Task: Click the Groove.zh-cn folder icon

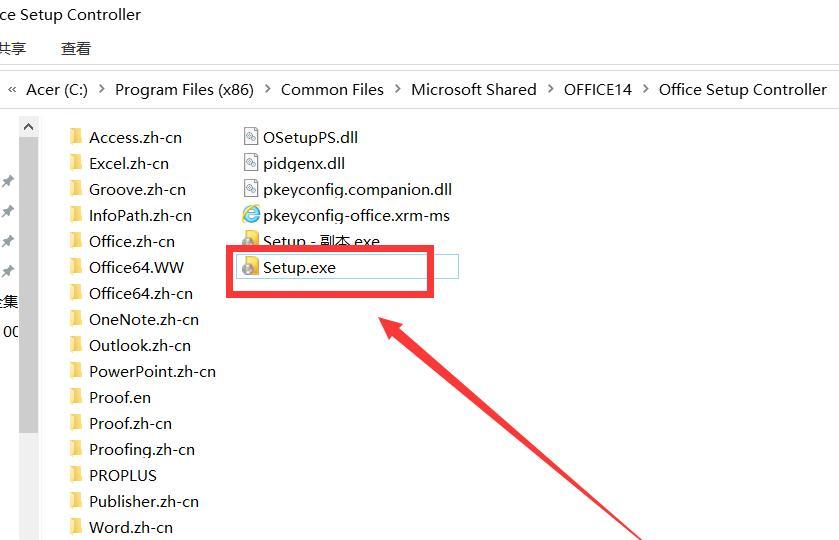Action: click(x=76, y=188)
